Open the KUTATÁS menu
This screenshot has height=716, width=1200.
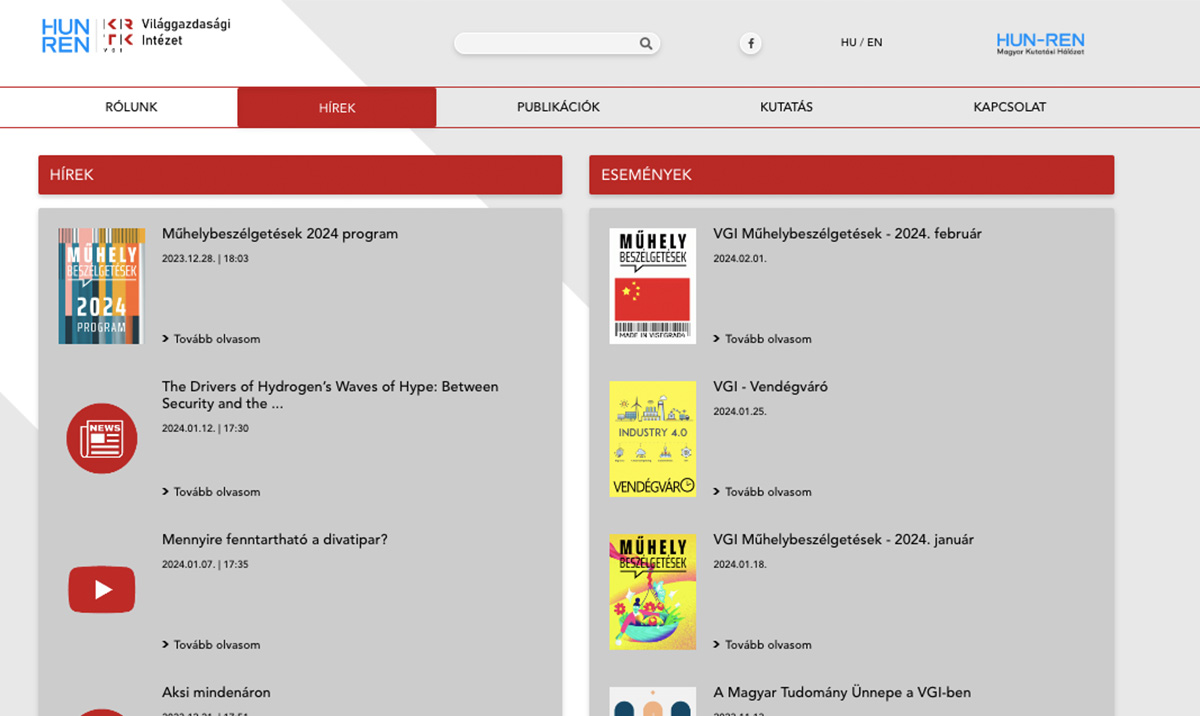click(x=786, y=107)
